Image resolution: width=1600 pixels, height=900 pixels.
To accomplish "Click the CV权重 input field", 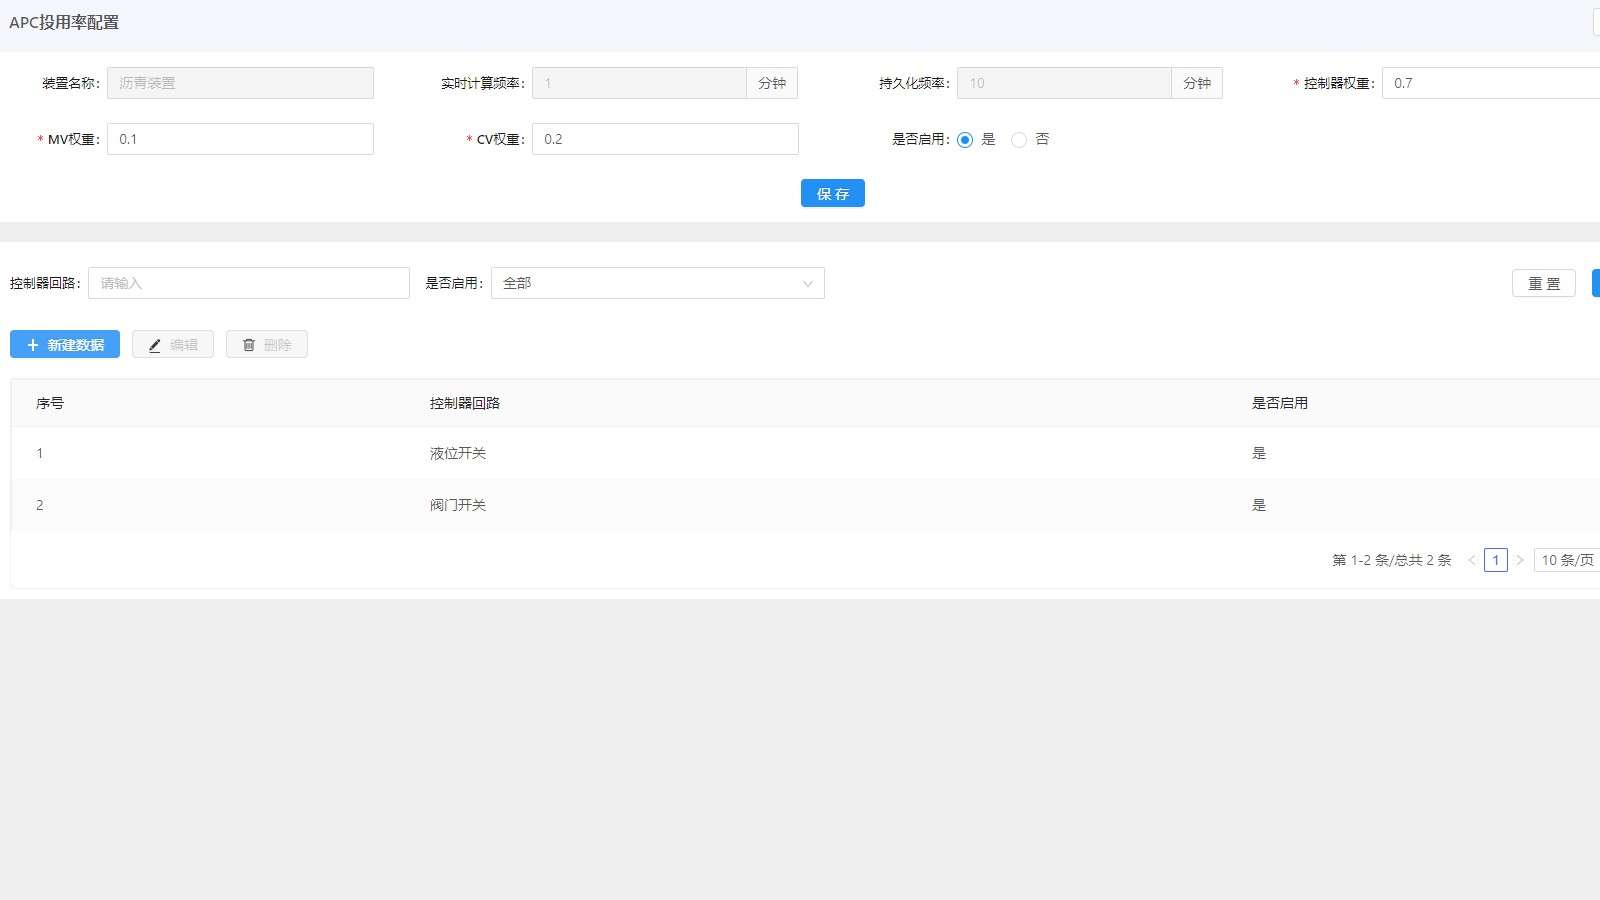I will click(x=665, y=139).
